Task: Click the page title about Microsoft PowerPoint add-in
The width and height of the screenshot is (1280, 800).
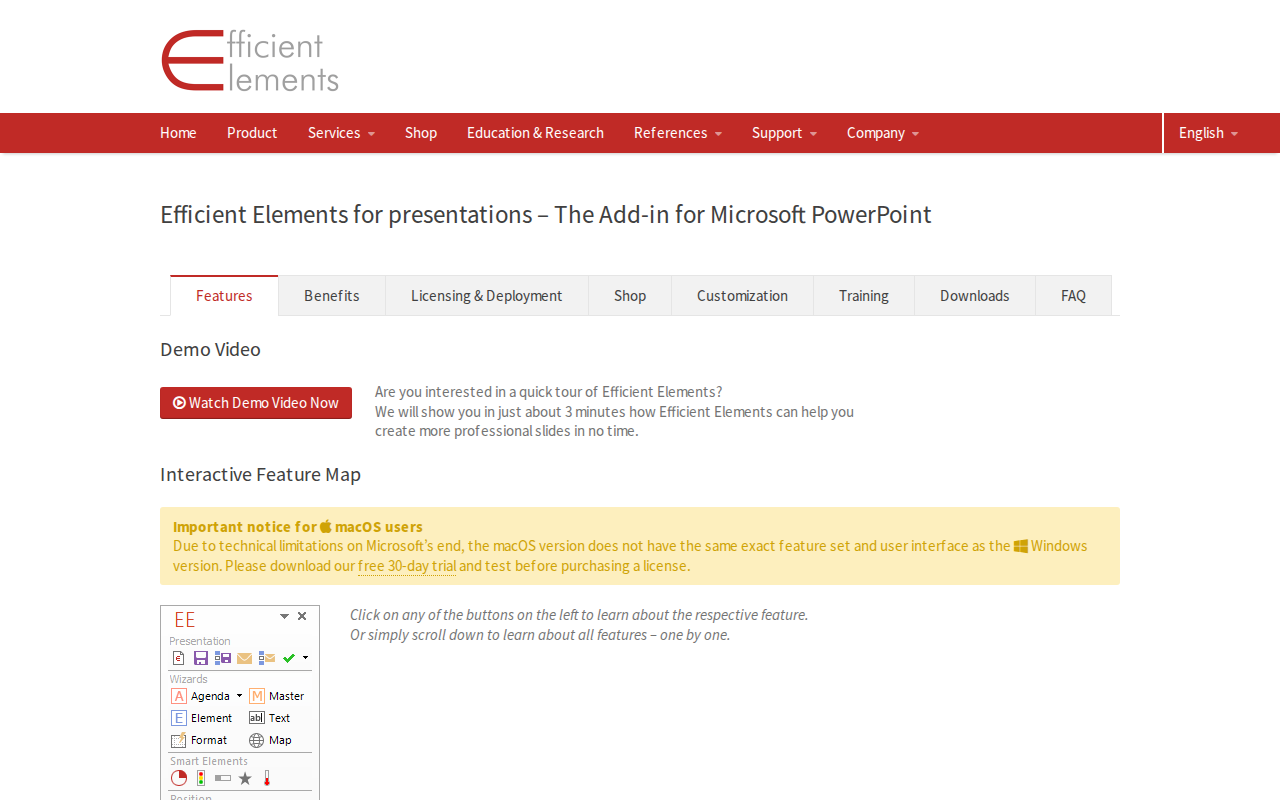Action: click(x=546, y=215)
